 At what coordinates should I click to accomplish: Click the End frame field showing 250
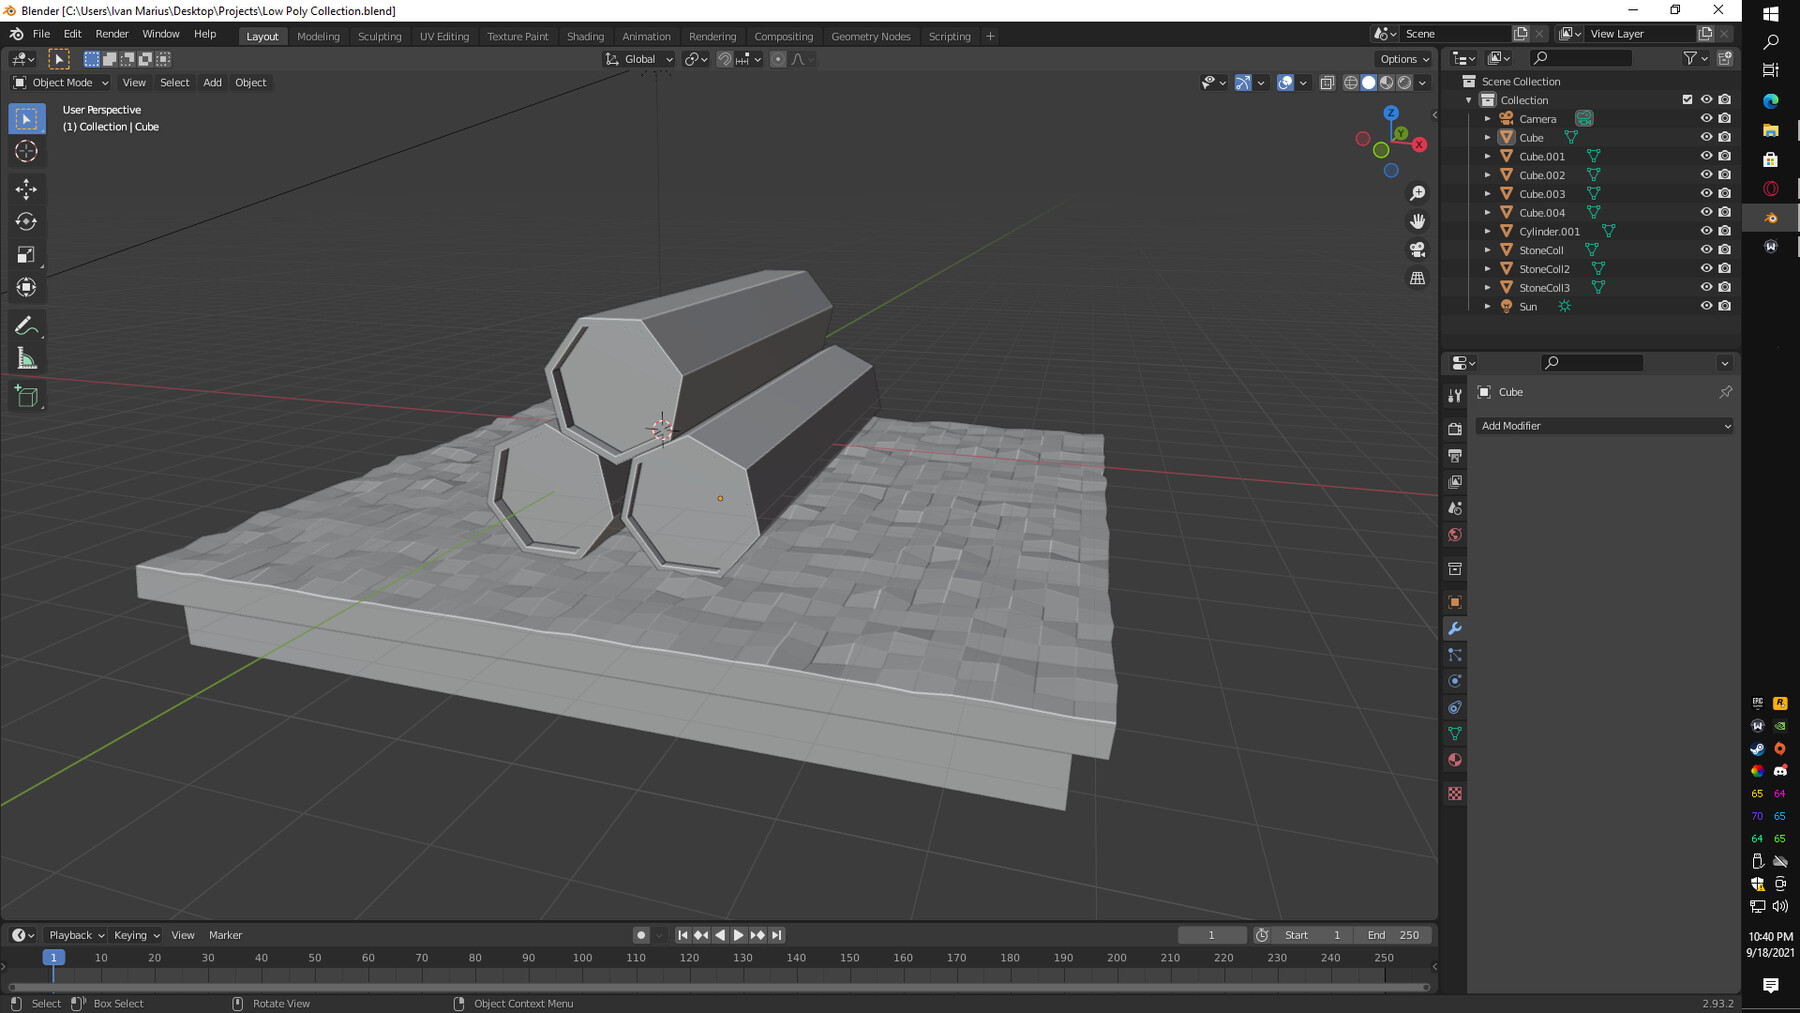pyautogui.click(x=1393, y=935)
